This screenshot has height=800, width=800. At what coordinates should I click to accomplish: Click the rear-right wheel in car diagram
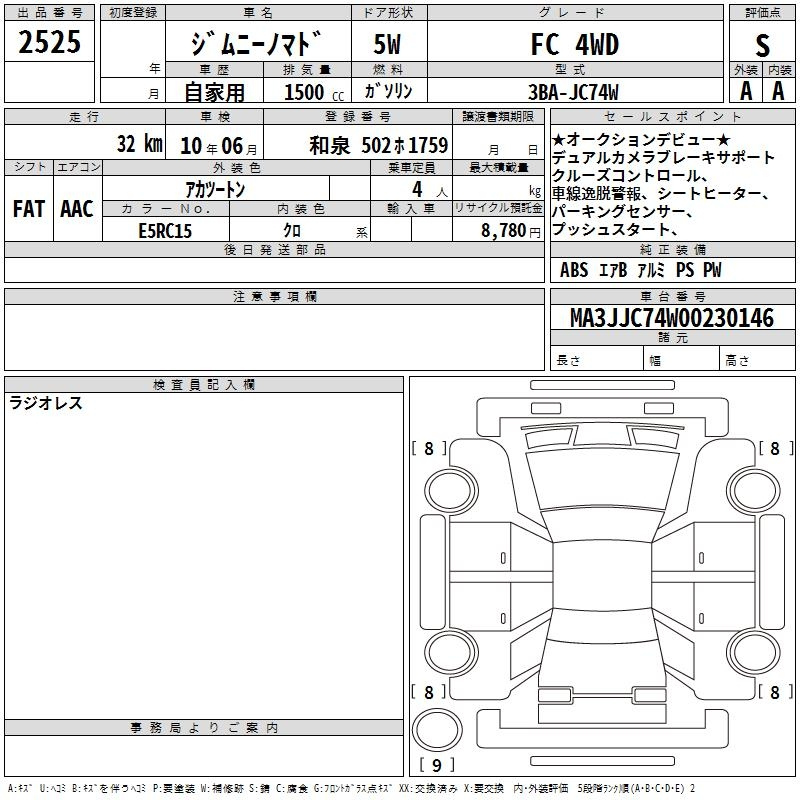point(754,652)
